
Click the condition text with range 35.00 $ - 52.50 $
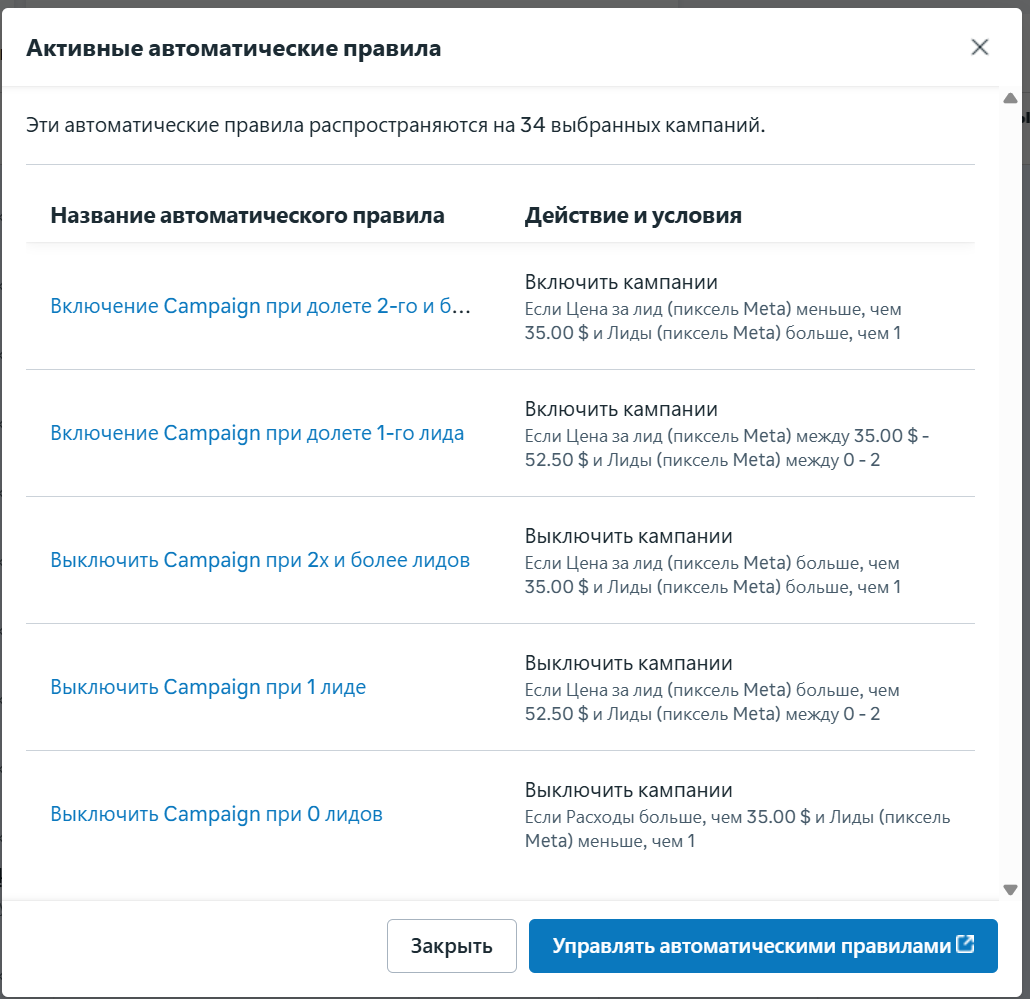tap(726, 448)
